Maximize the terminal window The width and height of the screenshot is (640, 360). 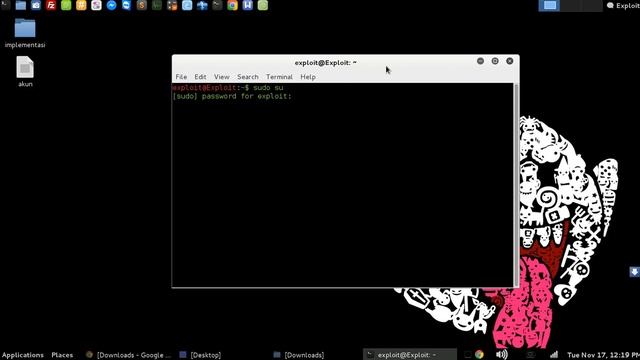[x=495, y=61]
